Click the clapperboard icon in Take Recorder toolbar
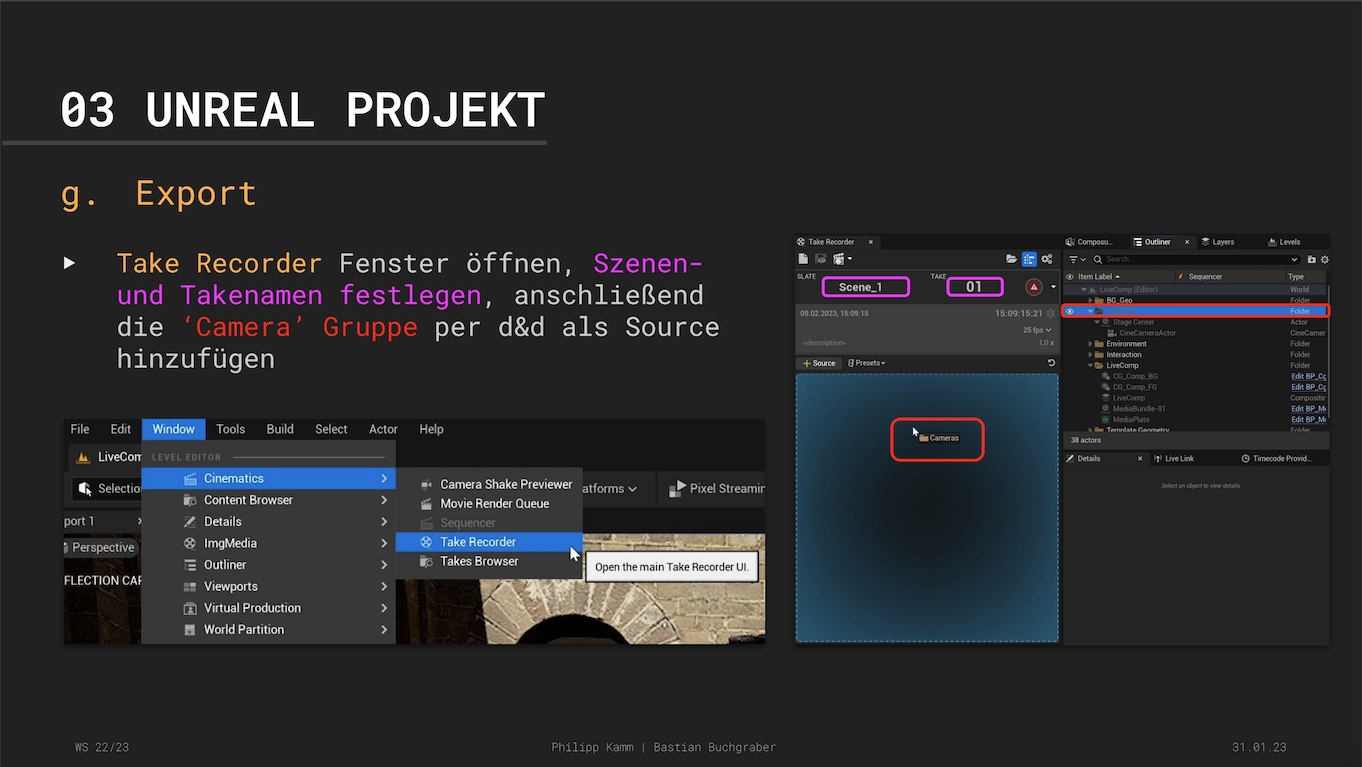This screenshot has width=1362, height=767. [x=838, y=259]
